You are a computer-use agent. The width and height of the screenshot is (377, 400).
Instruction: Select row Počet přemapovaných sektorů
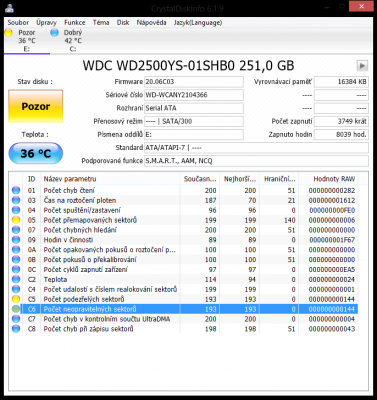pos(184,220)
